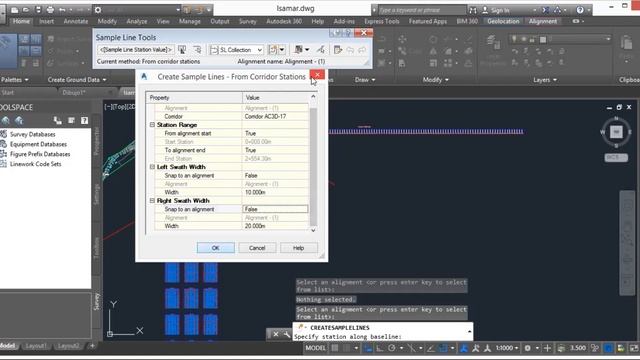Open the Survey ribbon tab
Image resolution: width=640 pixels, height=360 pixels.
coord(248,21)
